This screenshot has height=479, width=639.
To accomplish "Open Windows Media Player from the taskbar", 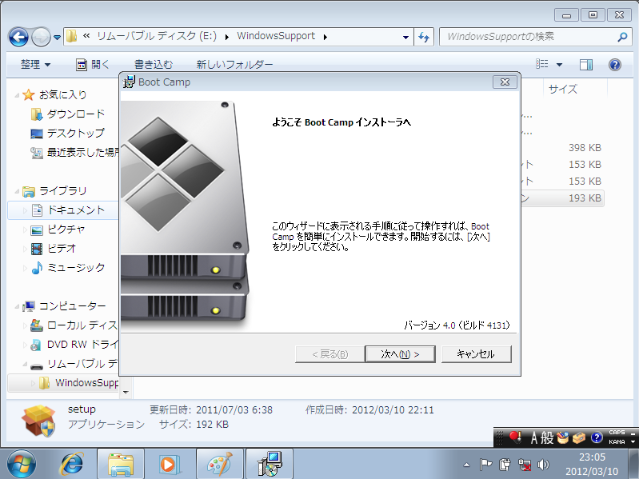I will point(168,464).
